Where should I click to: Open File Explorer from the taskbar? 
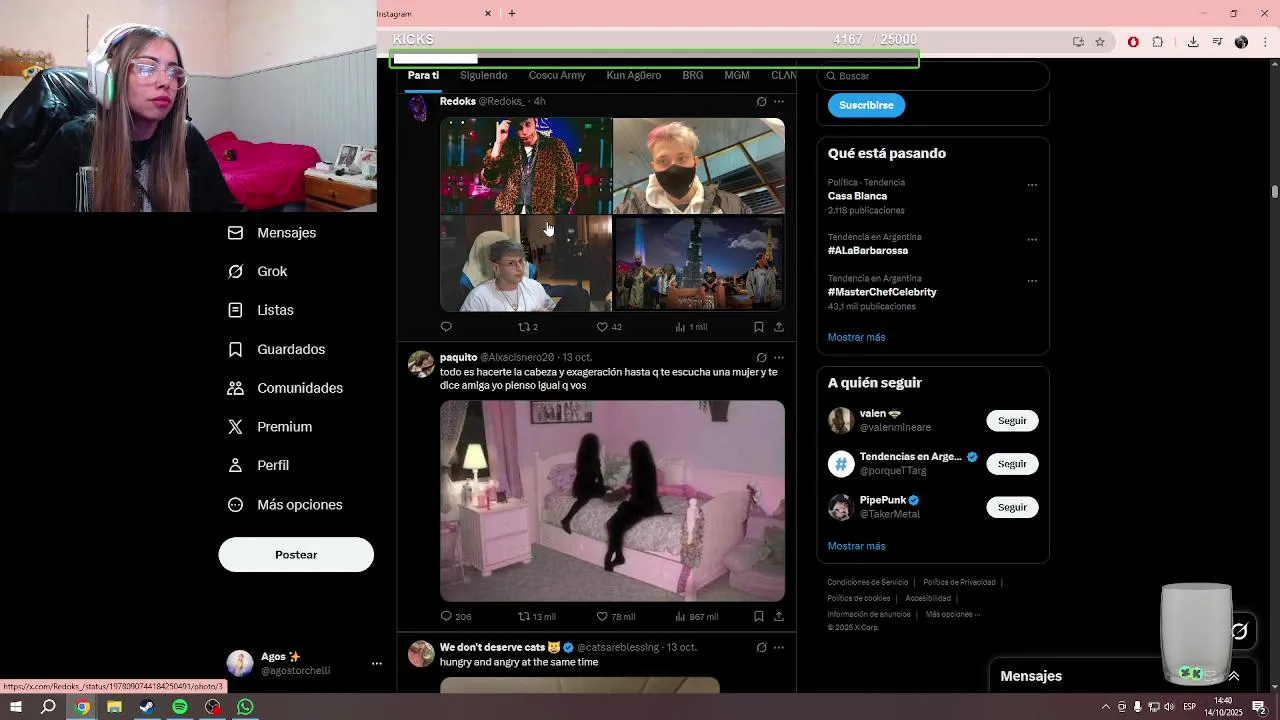(x=114, y=707)
